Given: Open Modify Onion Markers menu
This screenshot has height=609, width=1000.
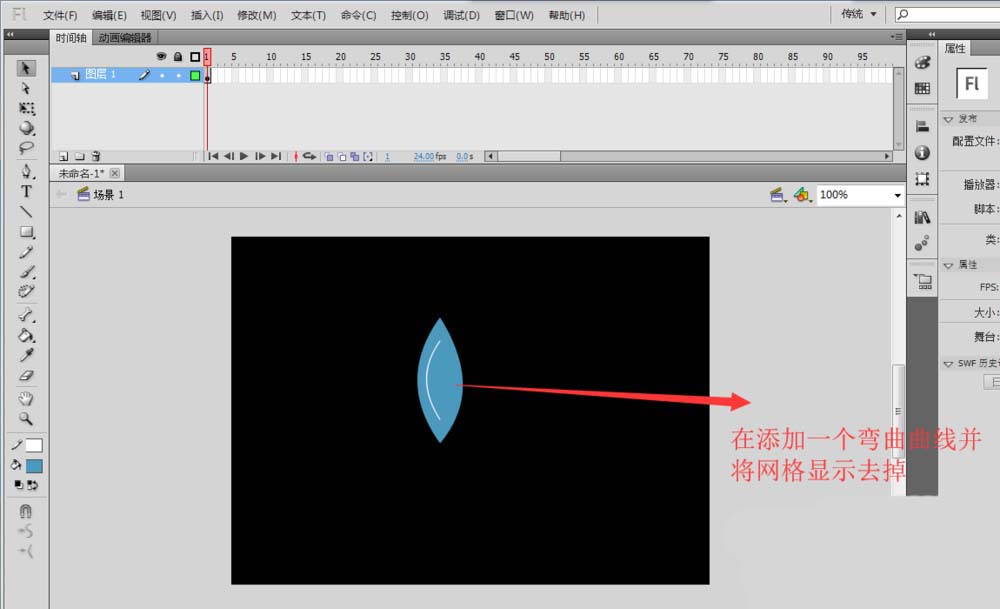Looking at the screenshot, I should click(x=368, y=156).
